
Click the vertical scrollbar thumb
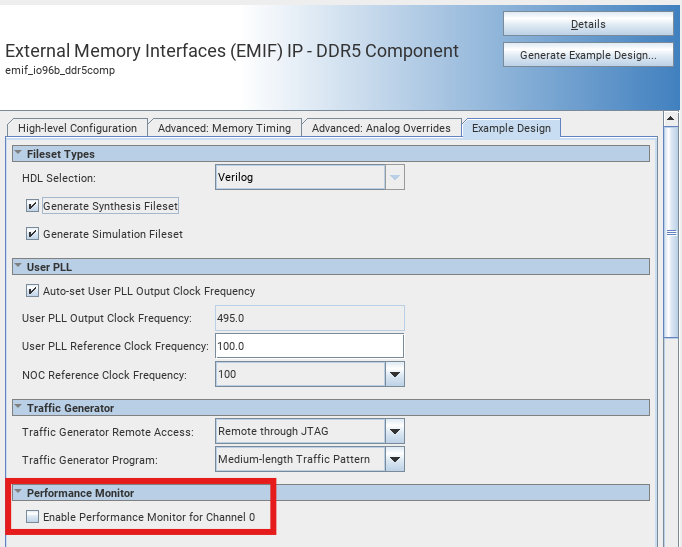672,231
